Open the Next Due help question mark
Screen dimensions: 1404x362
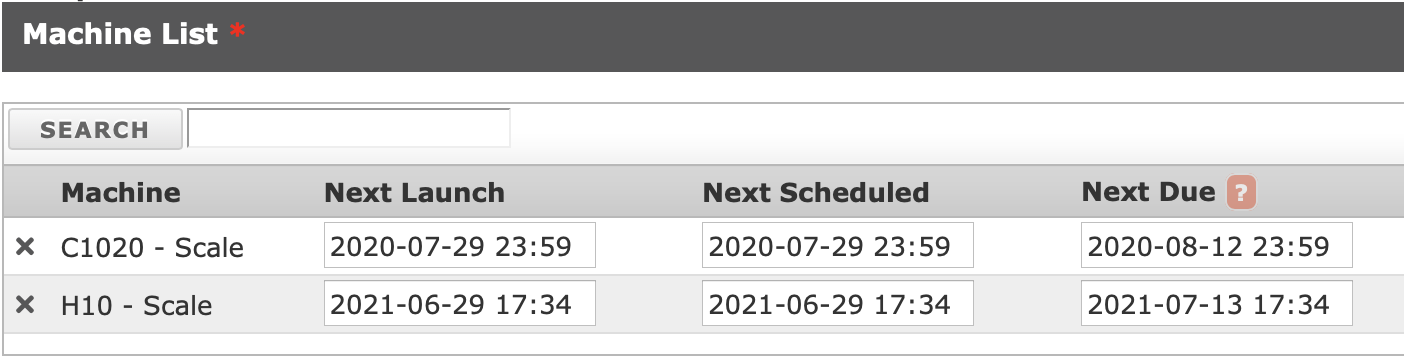coord(1240,192)
